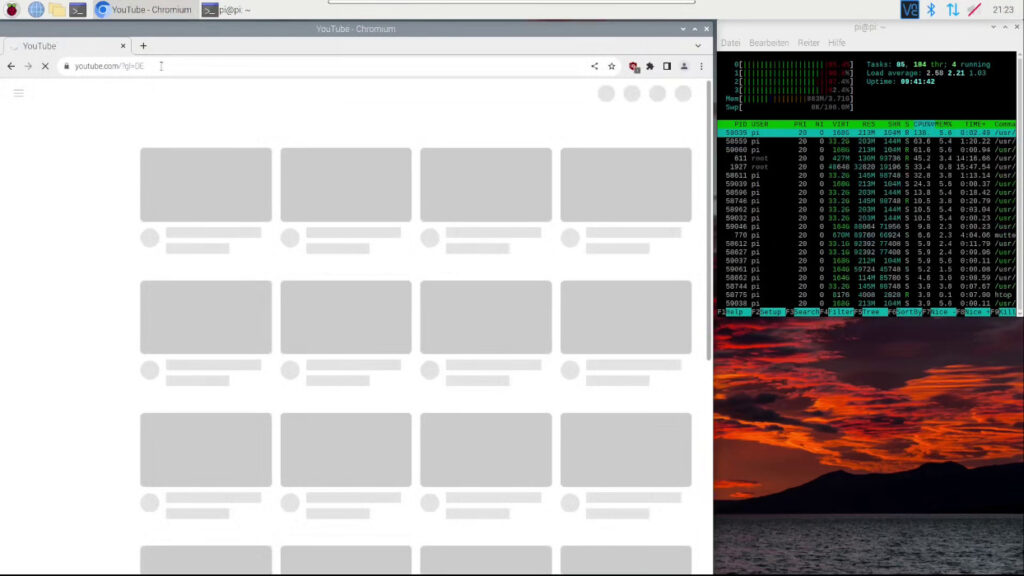Screen dimensions: 1024x576
Task: Click F3 Search in the htop footer
Action: tap(803, 312)
